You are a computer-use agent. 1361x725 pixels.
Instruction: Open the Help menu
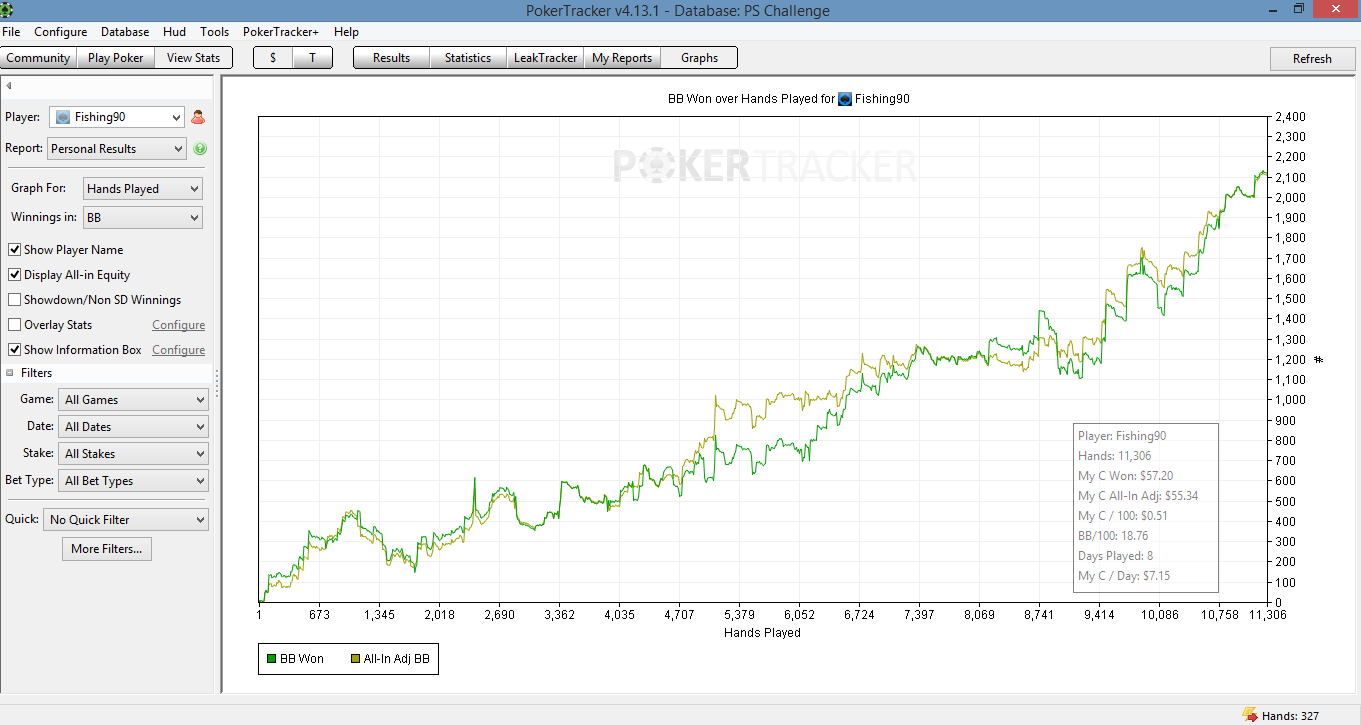(x=346, y=32)
